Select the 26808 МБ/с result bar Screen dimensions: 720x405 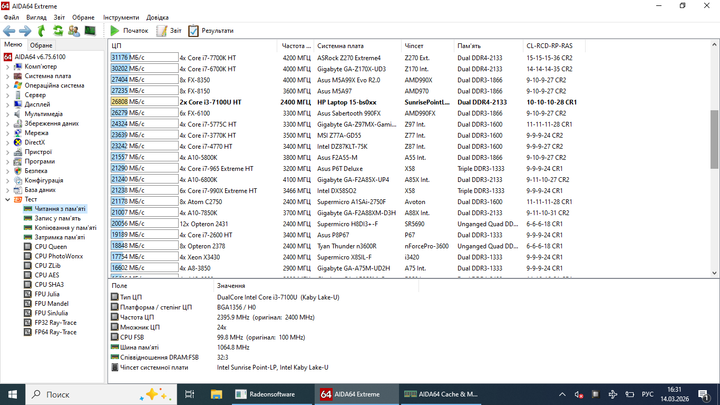coord(144,102)
